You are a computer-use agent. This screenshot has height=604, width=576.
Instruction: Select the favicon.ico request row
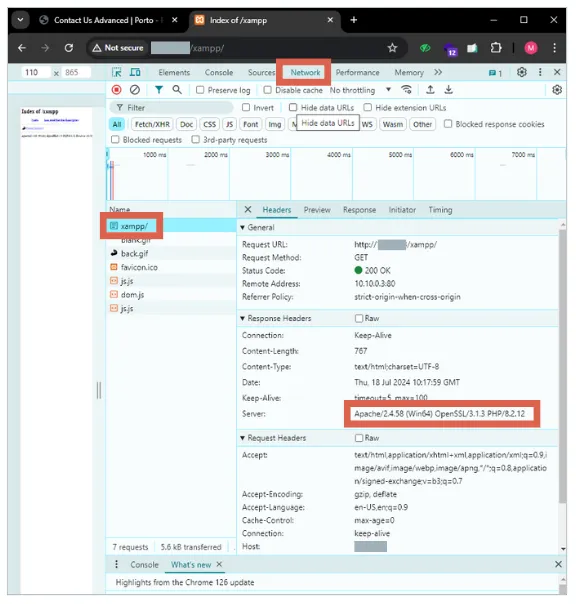[171, 267]
